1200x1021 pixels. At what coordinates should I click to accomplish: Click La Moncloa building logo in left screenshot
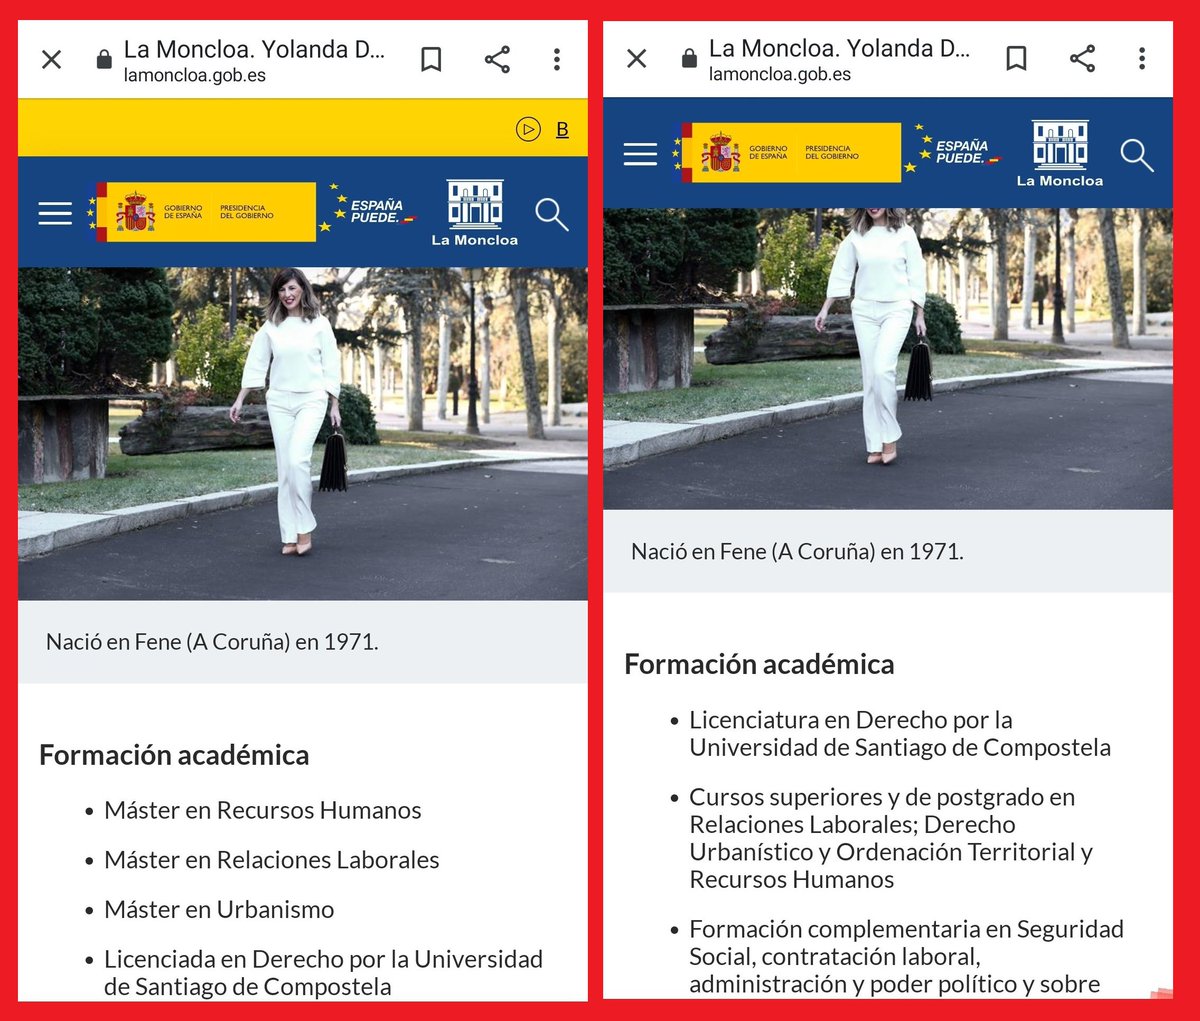tap(475, 213)
